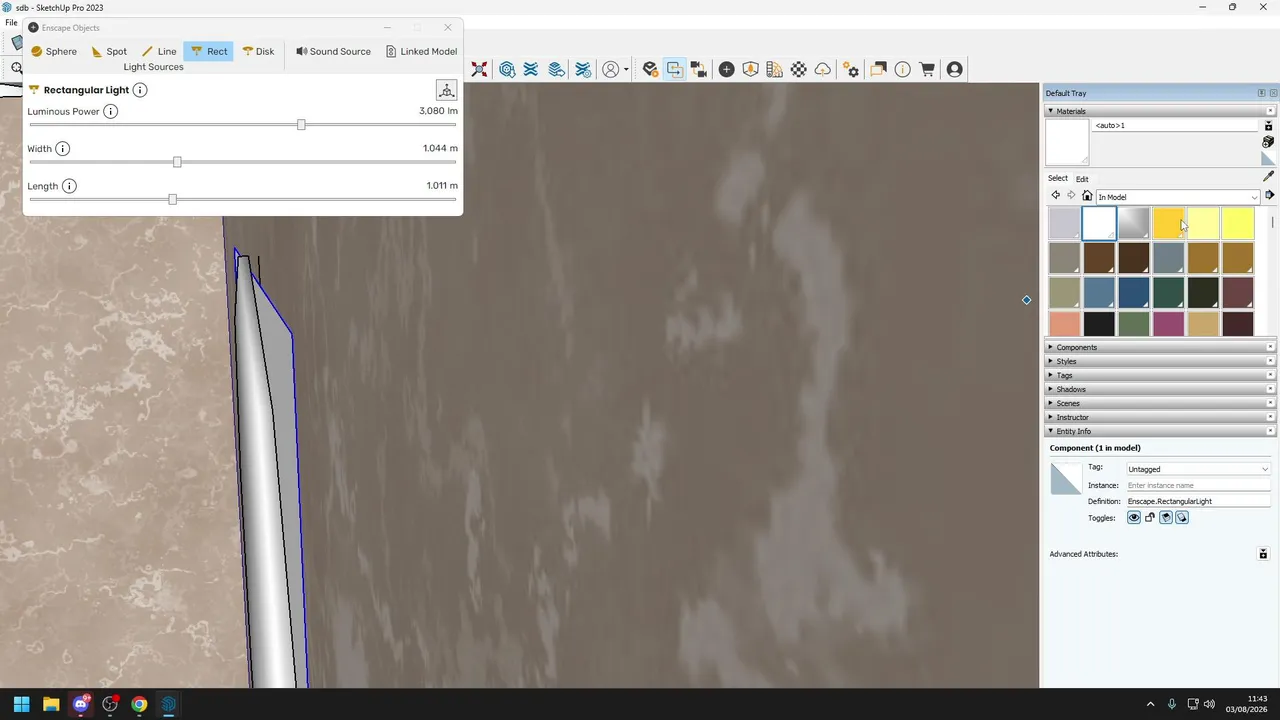Viewport: 1280px width, 720px height.
Task: Click the Width info icon
Action: 63,149
